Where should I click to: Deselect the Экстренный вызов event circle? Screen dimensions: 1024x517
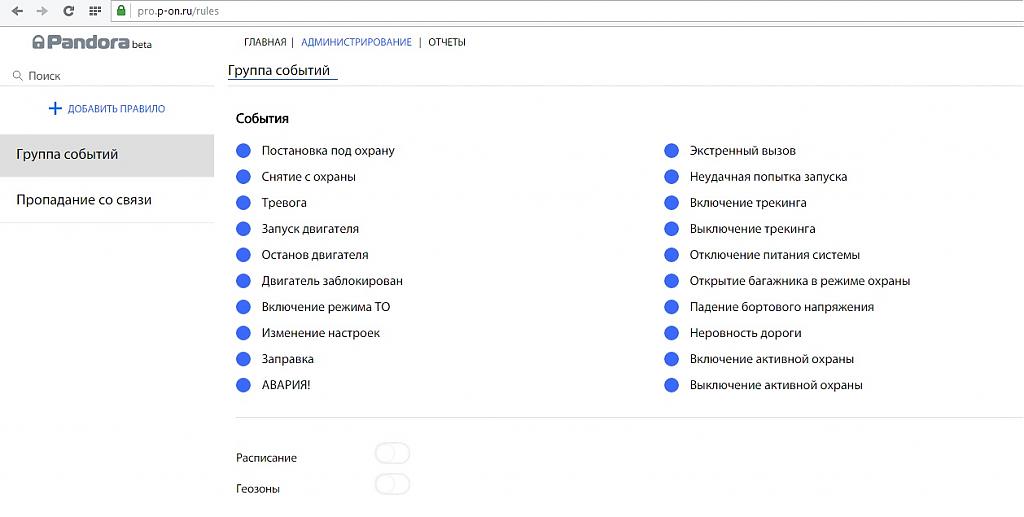671,151
